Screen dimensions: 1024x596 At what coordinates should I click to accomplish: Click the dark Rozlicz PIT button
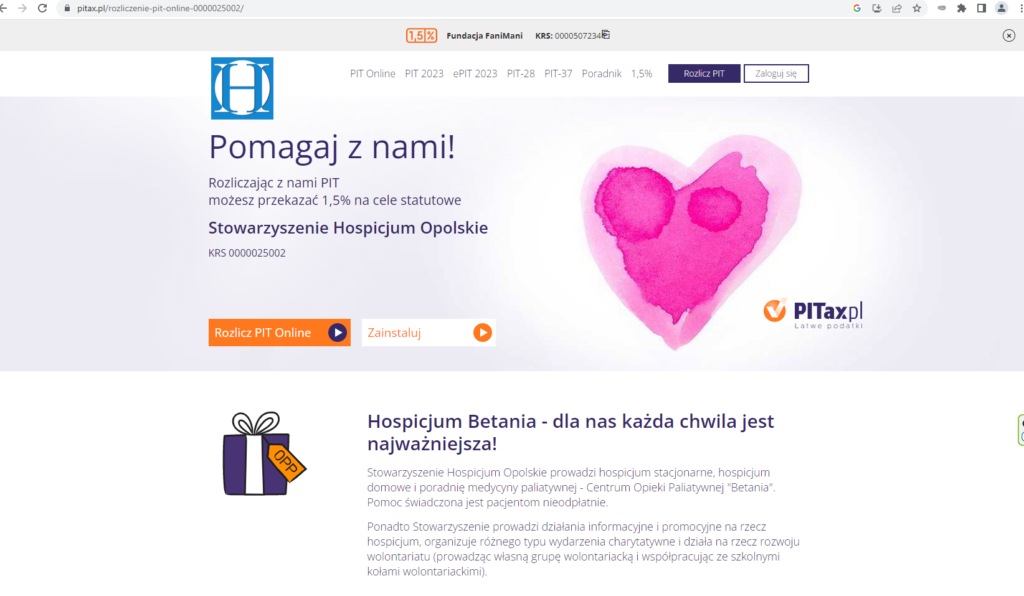click(x=704, y=73)
